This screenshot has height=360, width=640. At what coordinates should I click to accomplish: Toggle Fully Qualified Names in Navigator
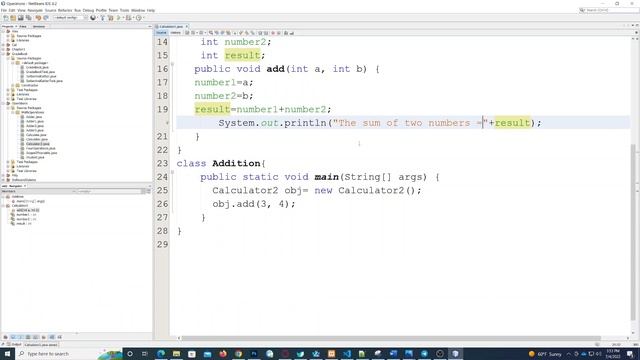[44, 337]
